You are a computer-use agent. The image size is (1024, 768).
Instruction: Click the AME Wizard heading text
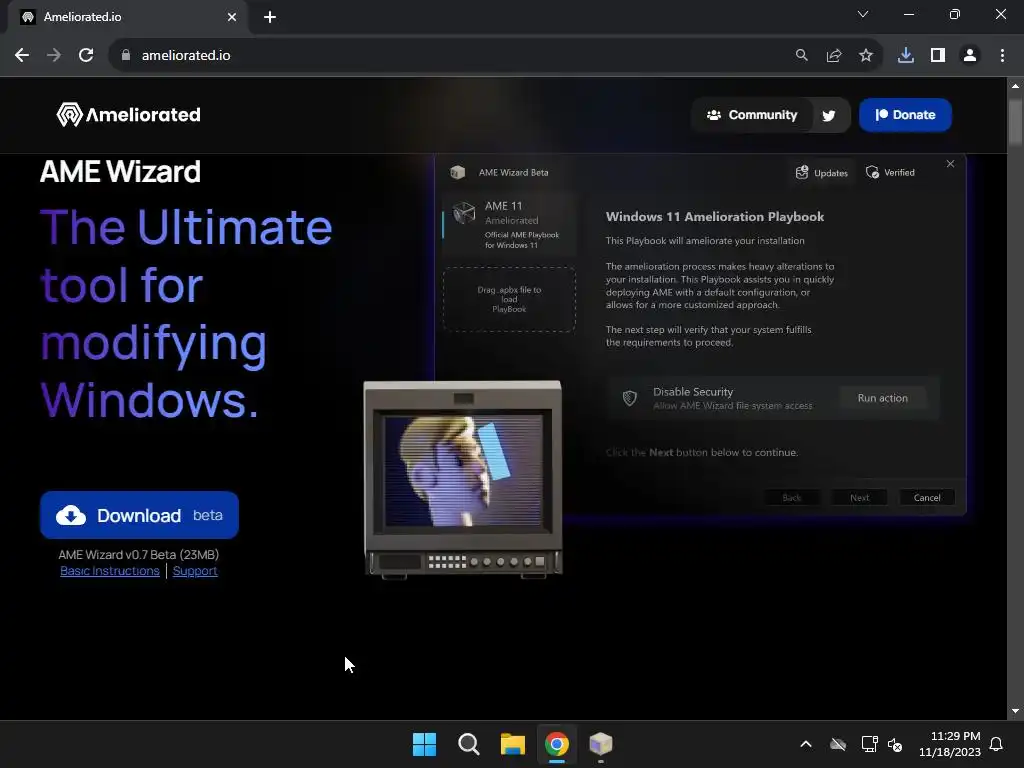(120, 172)
